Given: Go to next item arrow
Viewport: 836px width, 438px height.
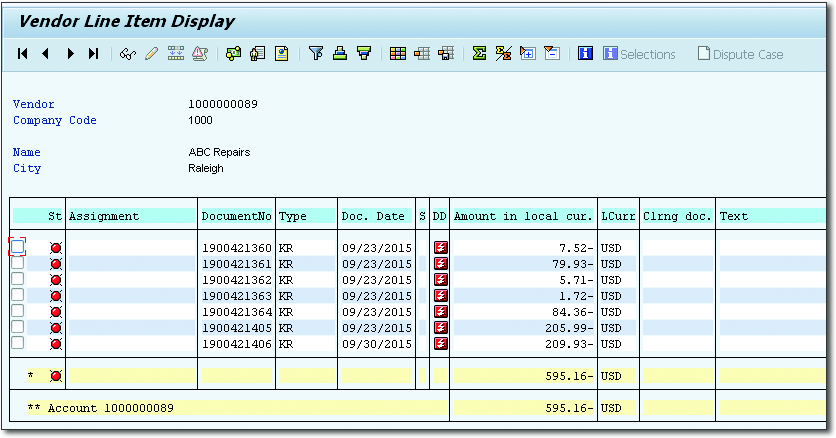Looking at the screenshot, I should (70, 54).
